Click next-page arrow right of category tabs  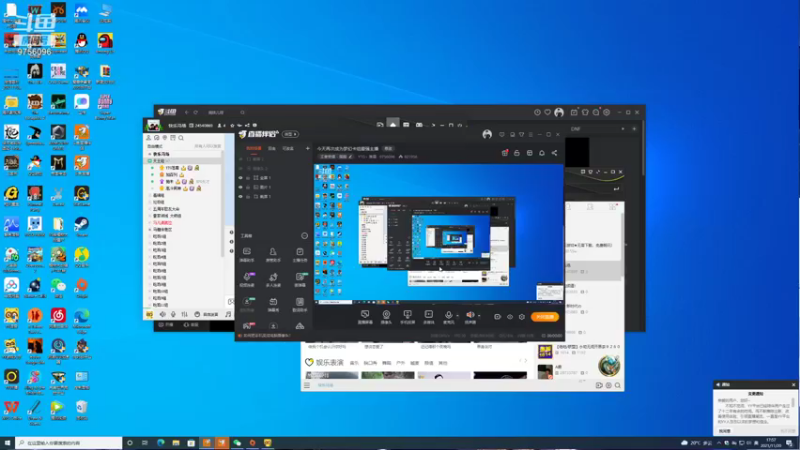coord(526,361)
